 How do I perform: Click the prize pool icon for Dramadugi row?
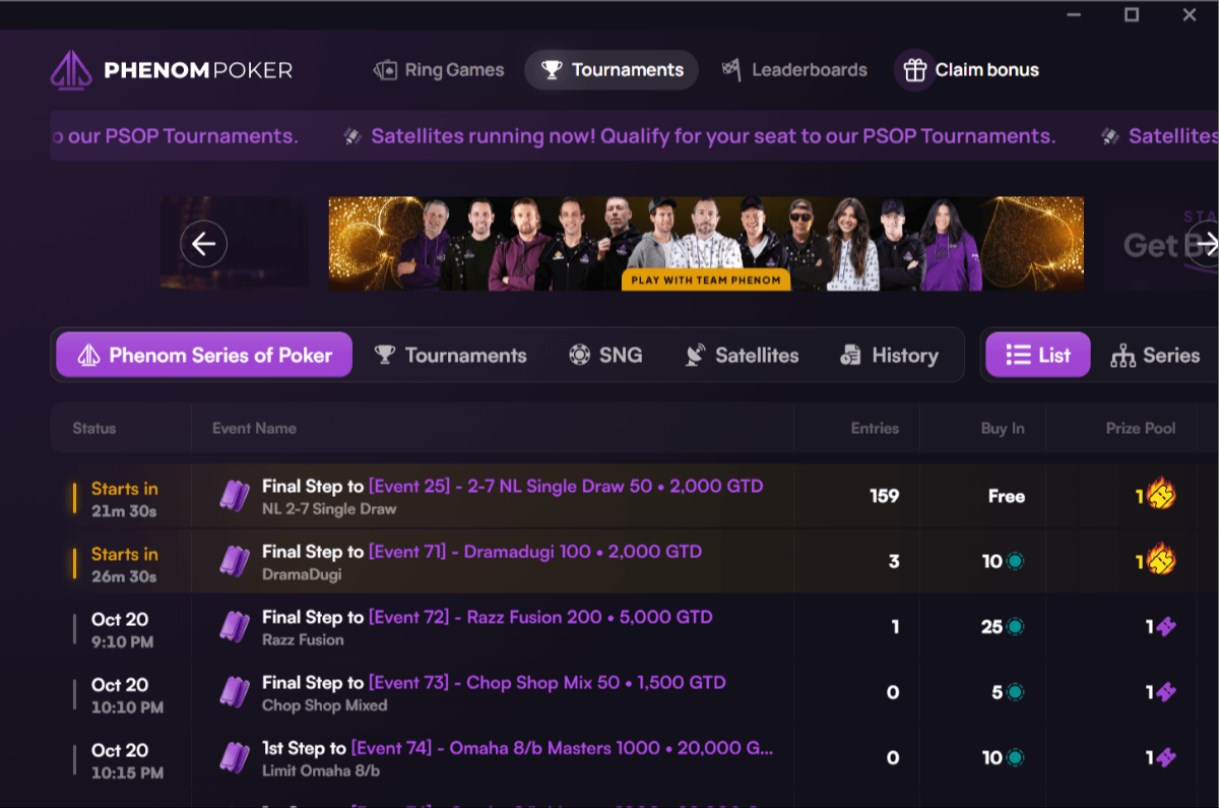(1161, 559)
